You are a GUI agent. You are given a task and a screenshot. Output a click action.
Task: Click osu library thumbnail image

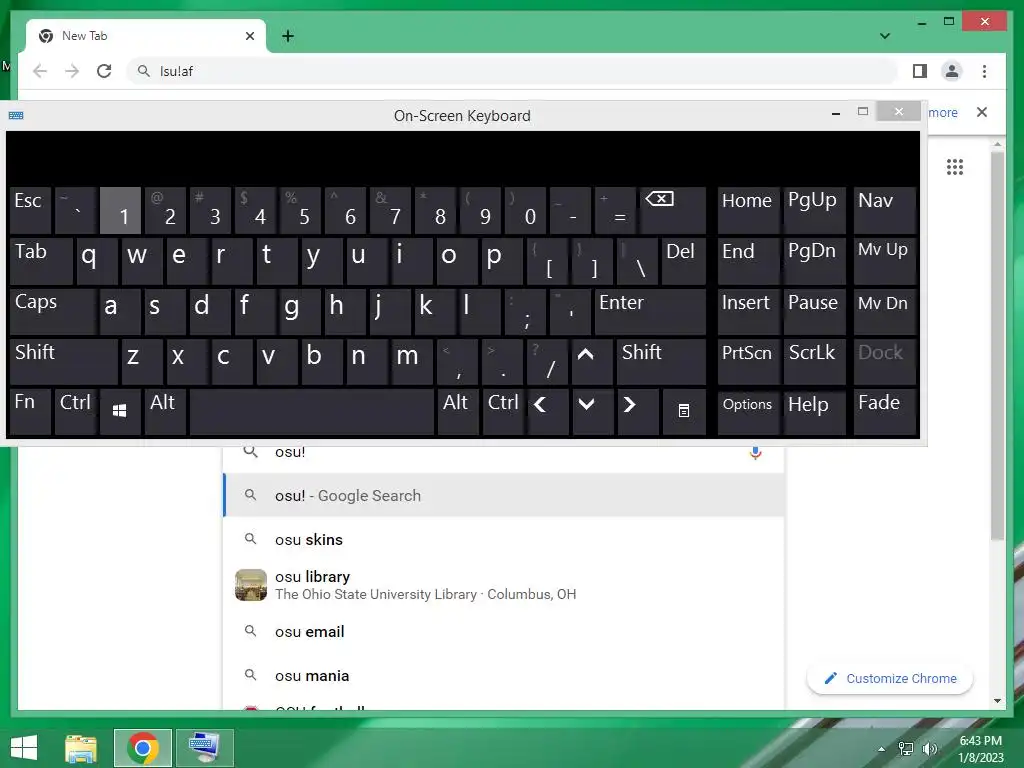251,584
